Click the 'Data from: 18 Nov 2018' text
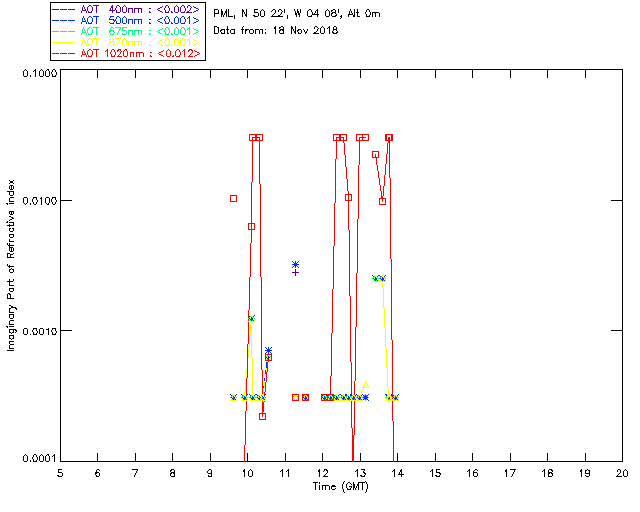The height and width of the screenshot is (512, 640). pyautogui.click(x=276, y=31)
